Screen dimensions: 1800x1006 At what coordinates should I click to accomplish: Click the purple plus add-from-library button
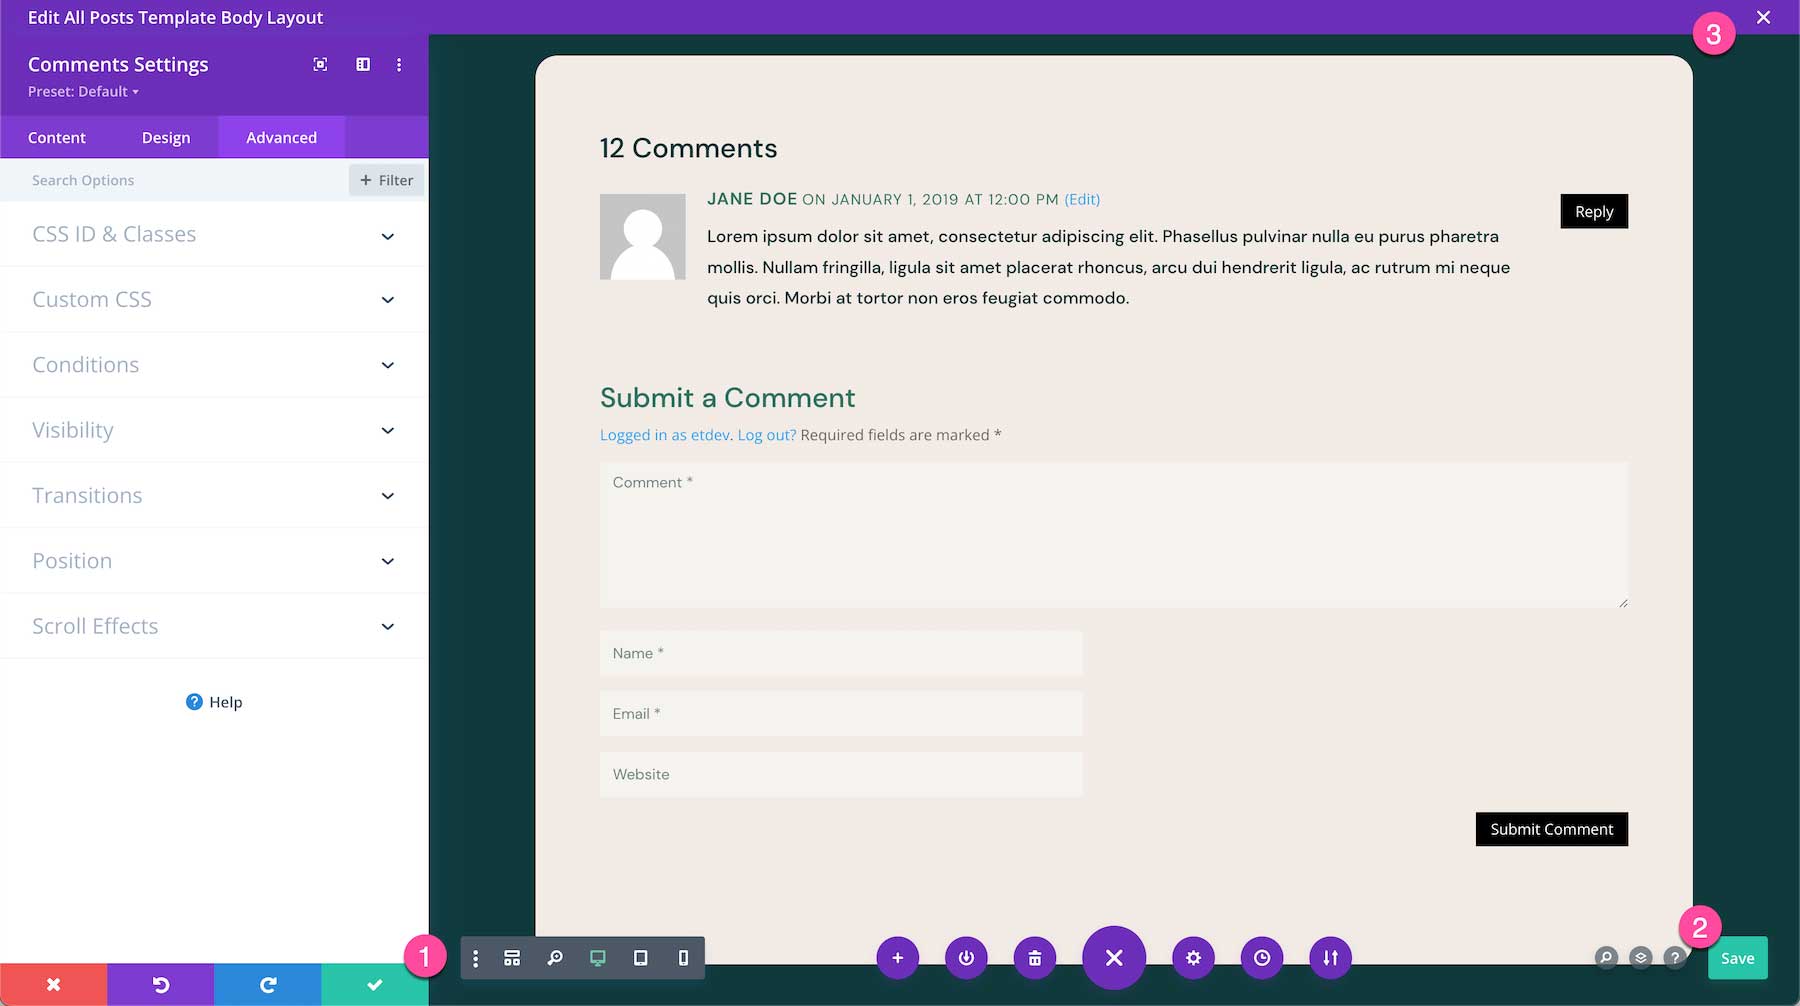pyautogui.click(x=898, y=958)
